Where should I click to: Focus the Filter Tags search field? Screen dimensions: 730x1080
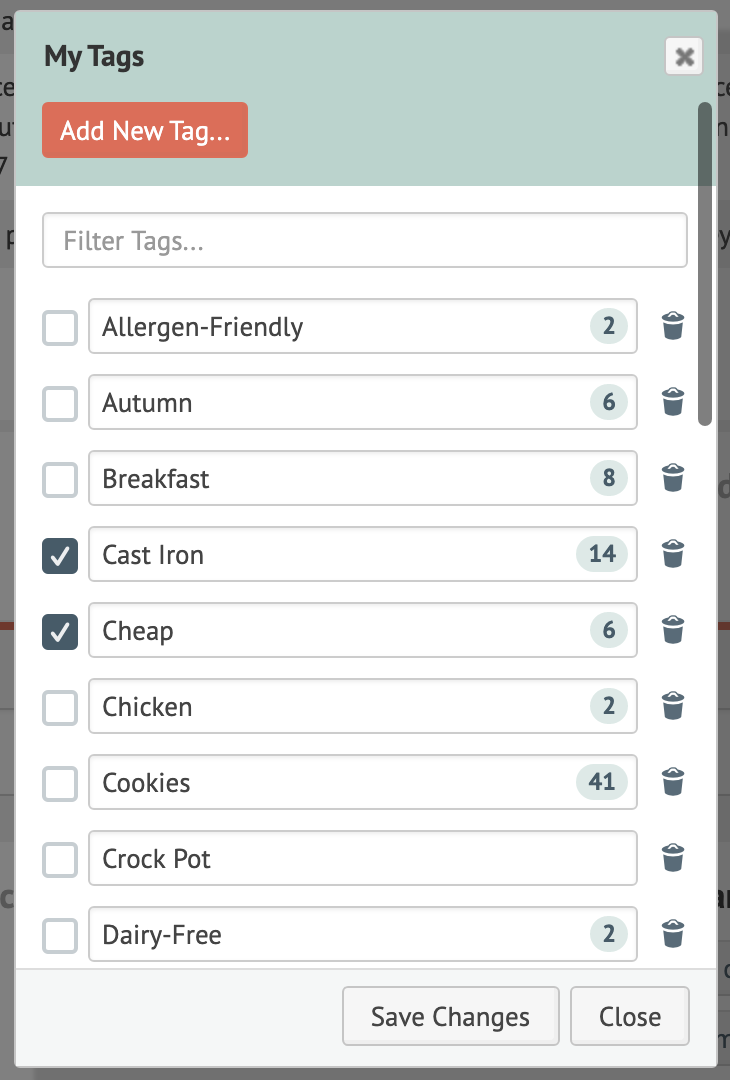coord(364,241)
